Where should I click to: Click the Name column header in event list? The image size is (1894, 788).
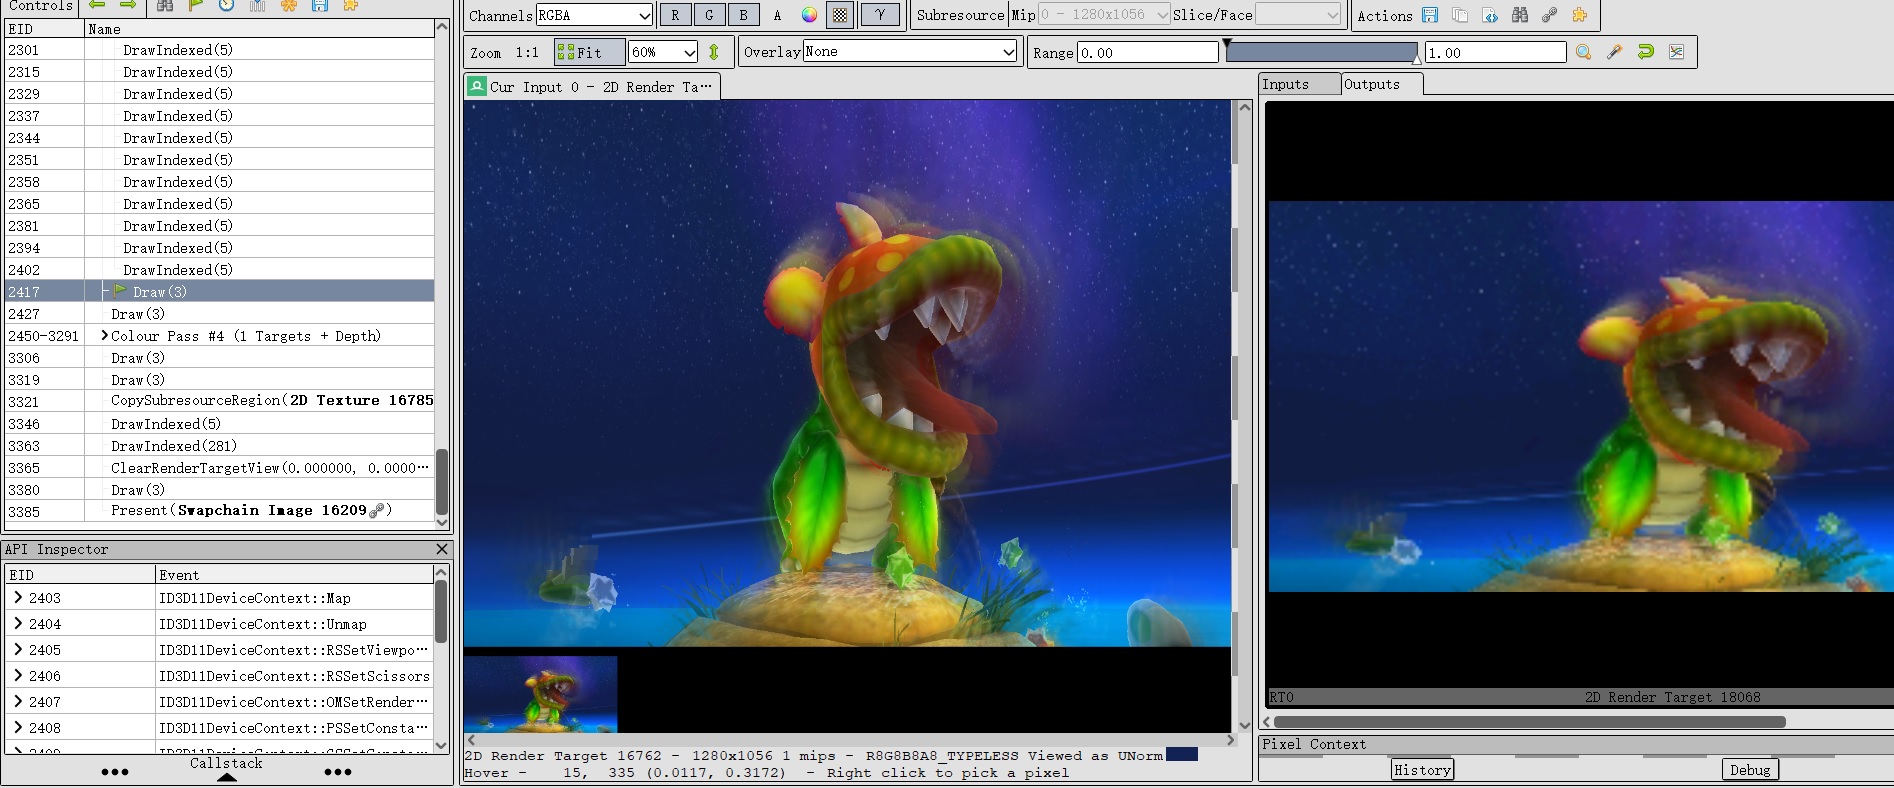pyautogui.click(x=259, y=29)
